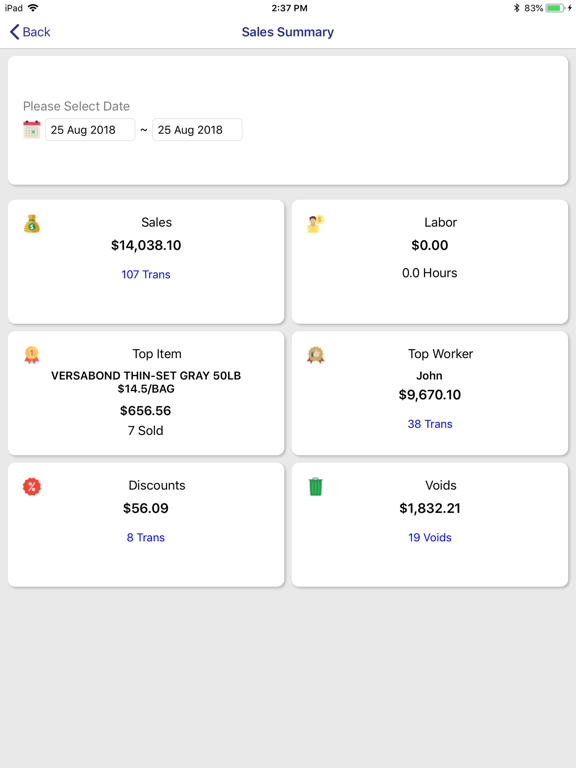This screenshot has width=576, height=768.
Task: Click the 0.0 Hours labor text
Action: 430,273
